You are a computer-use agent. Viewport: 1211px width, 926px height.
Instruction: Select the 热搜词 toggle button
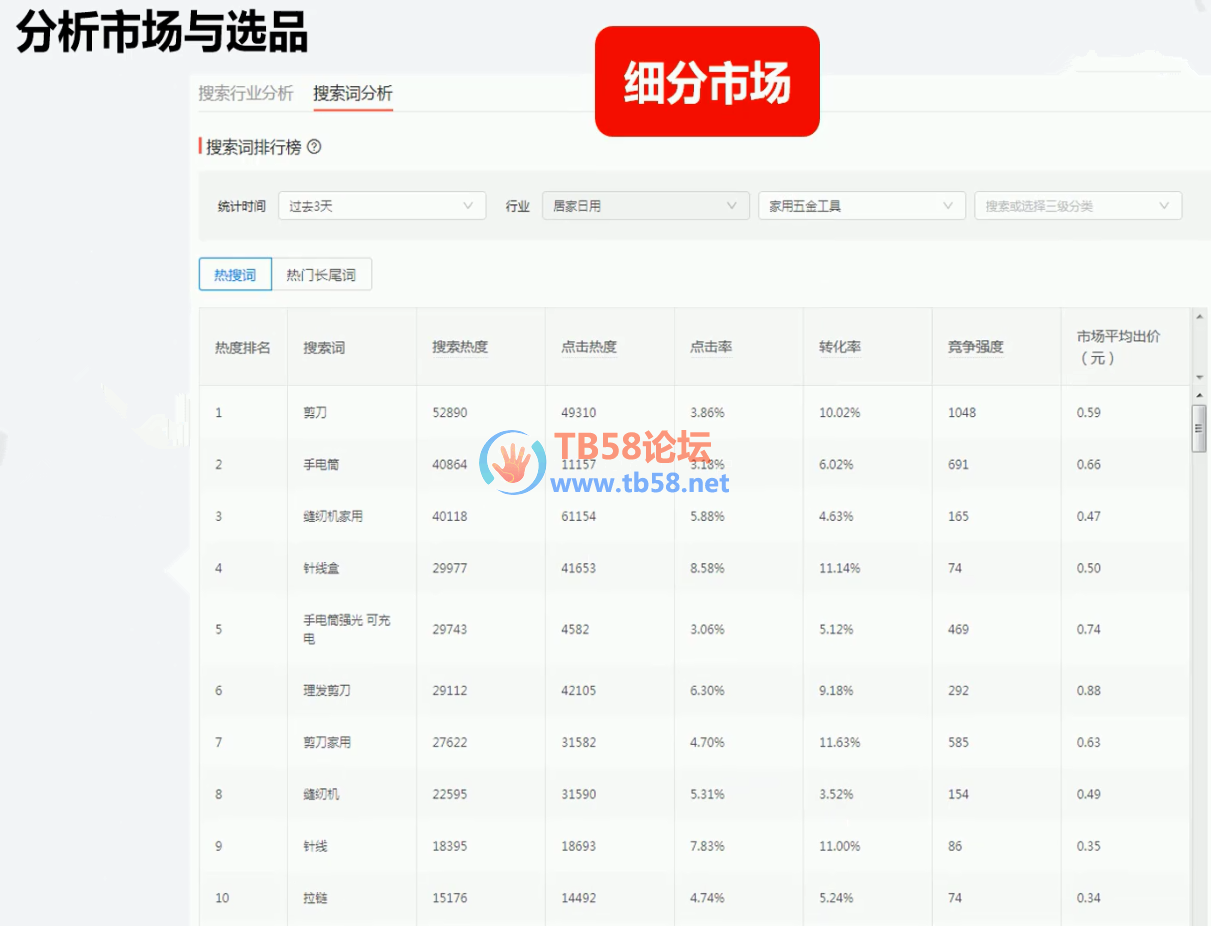click(235, 275)
